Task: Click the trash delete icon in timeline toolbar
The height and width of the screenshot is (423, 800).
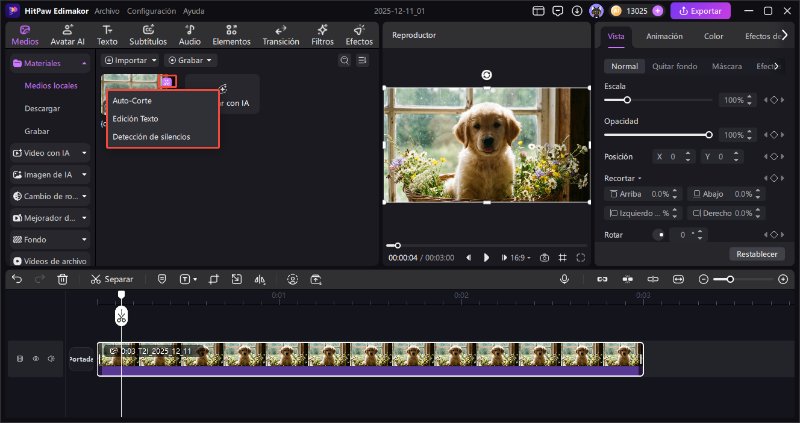Action: 62,279
